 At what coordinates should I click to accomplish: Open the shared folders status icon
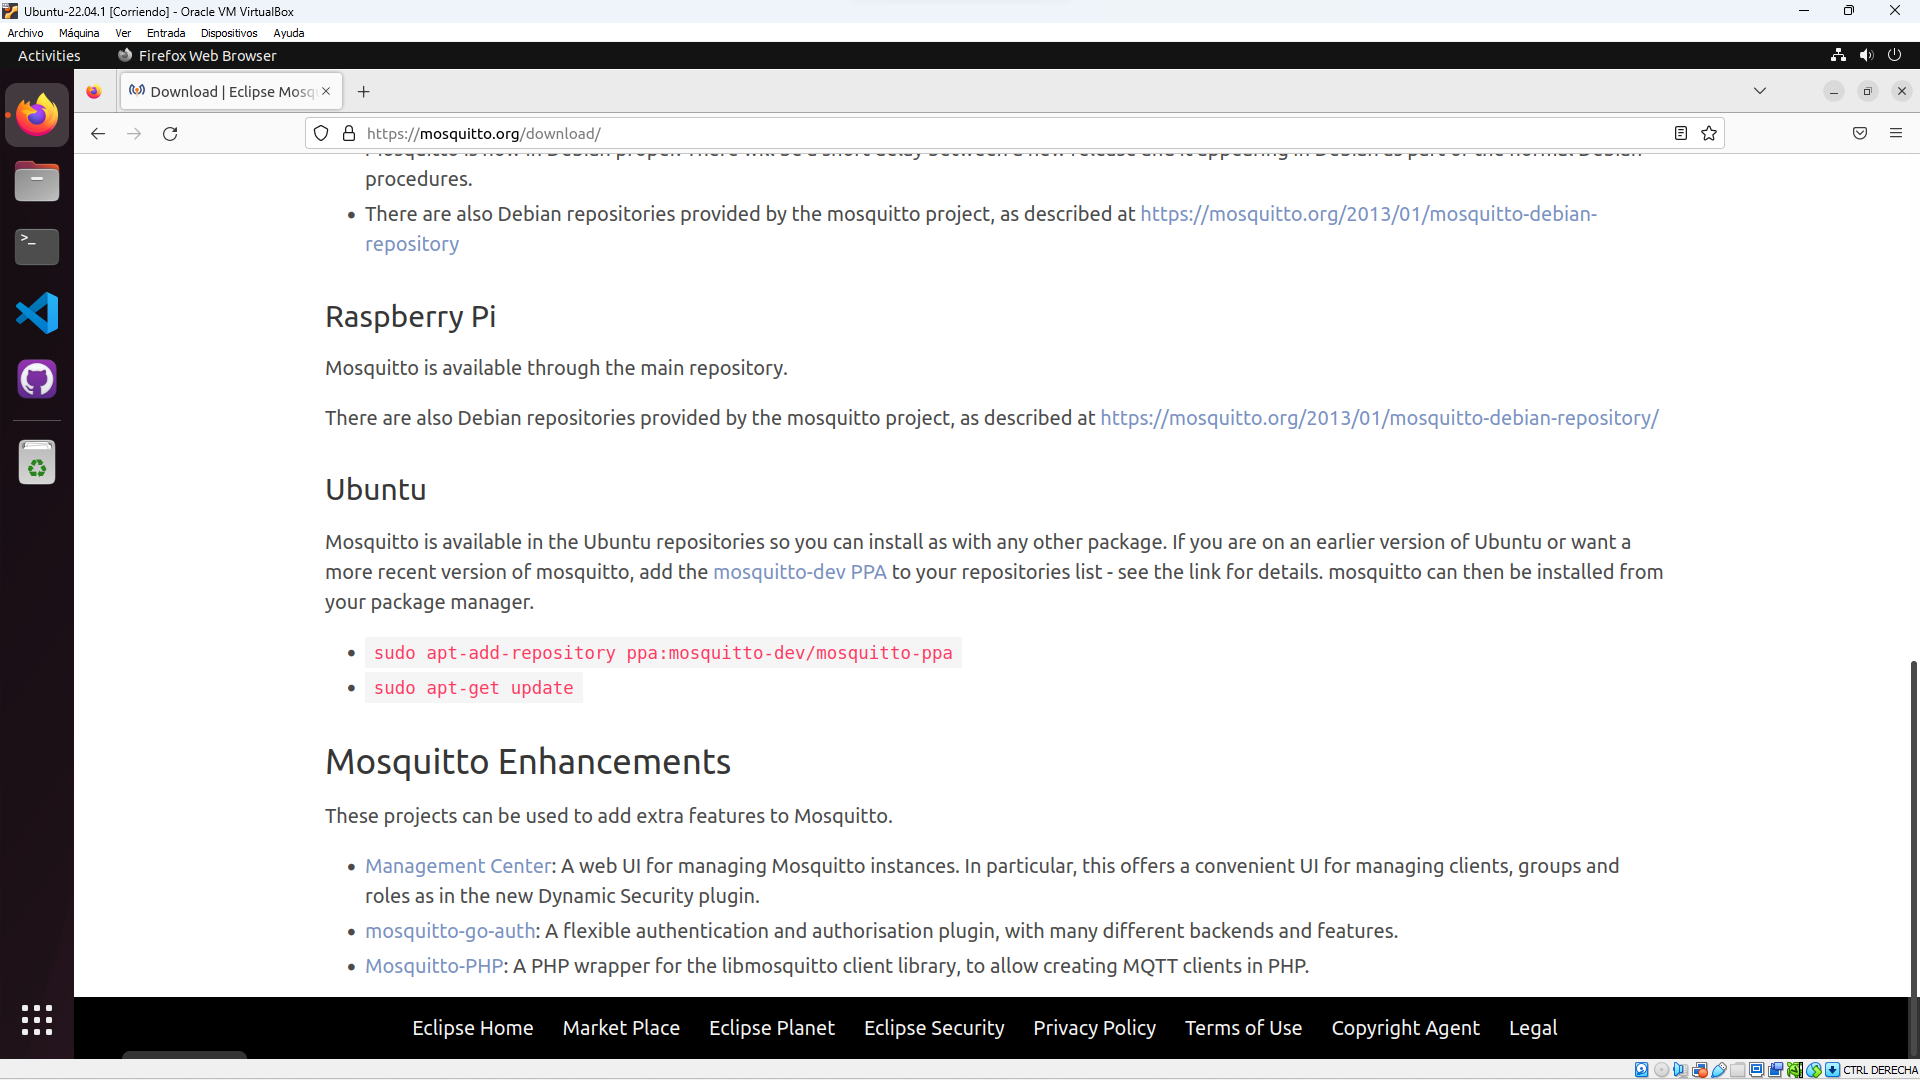(x=1741, y=1070)
